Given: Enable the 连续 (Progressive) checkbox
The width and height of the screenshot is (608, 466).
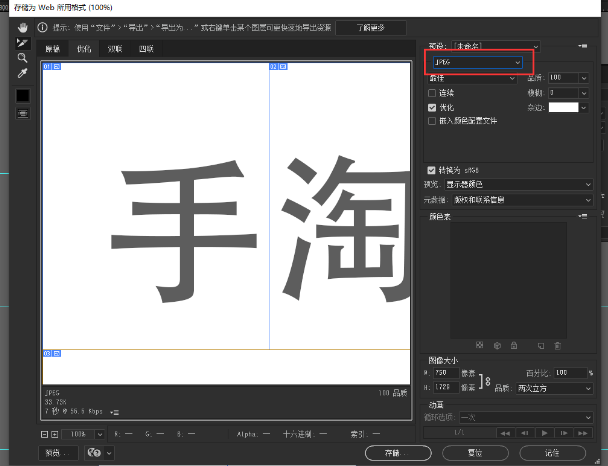Looking at the screenshot, I should [x=432, y=92].
